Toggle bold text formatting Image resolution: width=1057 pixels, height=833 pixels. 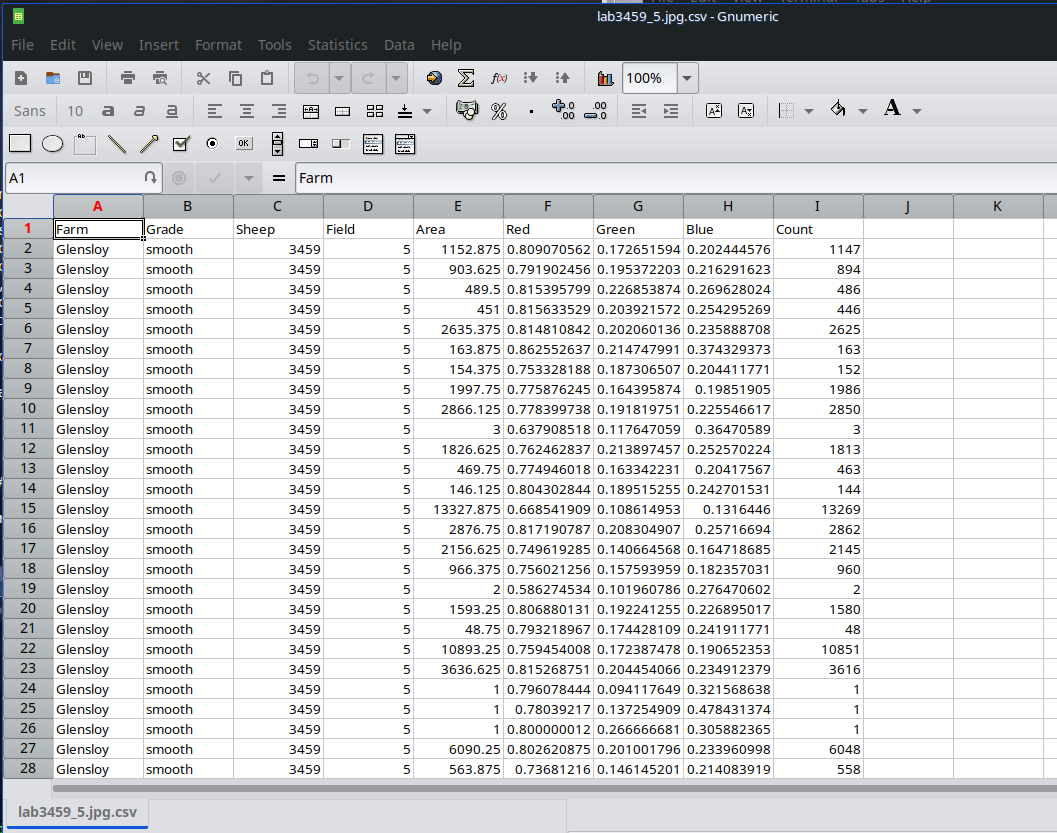(107, 111)
